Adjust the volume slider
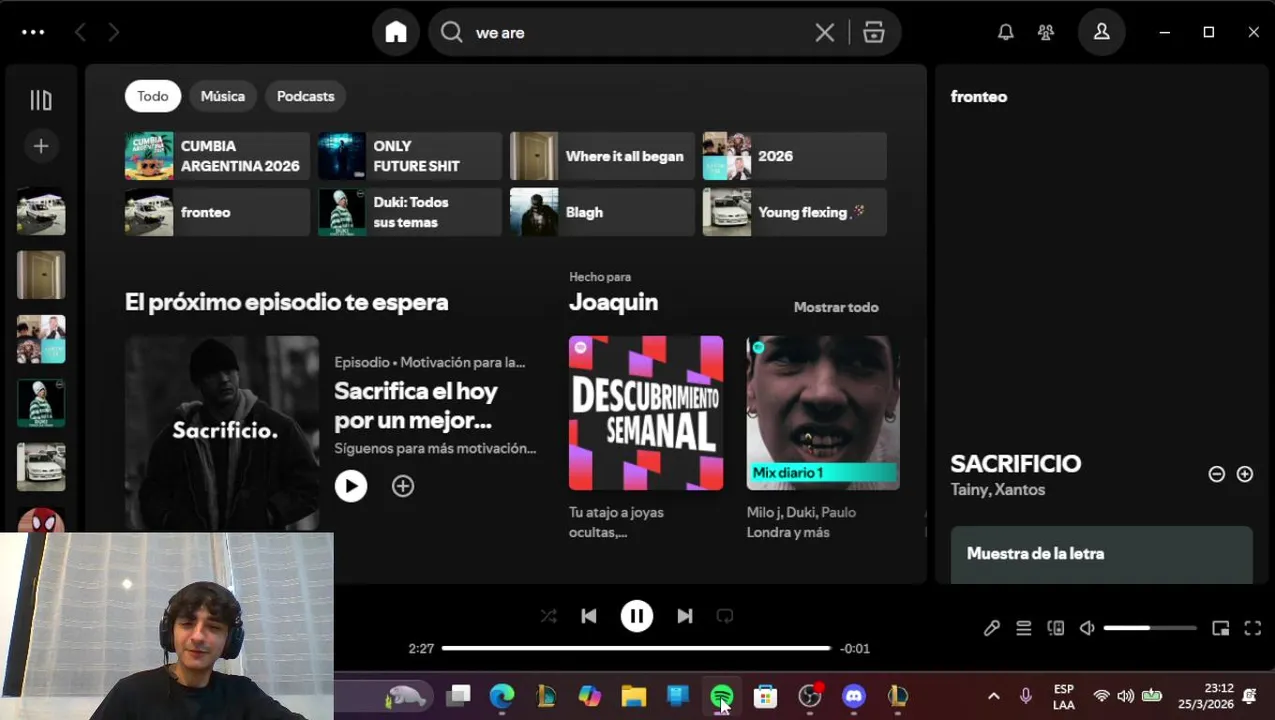The image size is (1275, 720). [1150, 628]
